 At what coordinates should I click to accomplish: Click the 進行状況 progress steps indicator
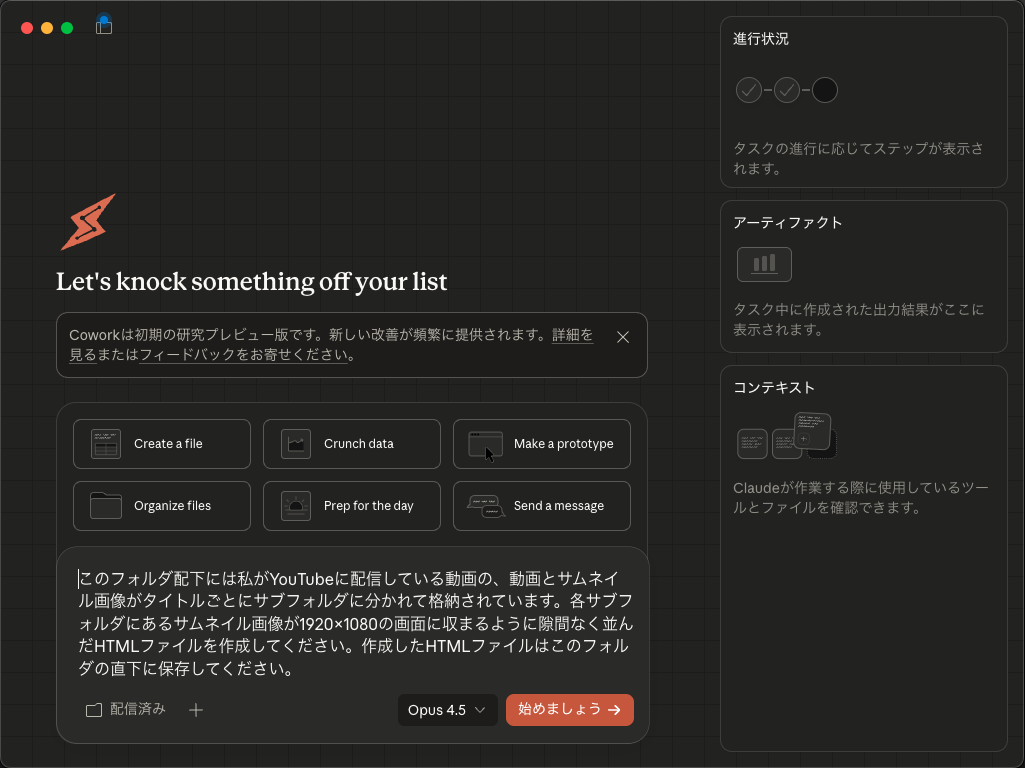786,91
